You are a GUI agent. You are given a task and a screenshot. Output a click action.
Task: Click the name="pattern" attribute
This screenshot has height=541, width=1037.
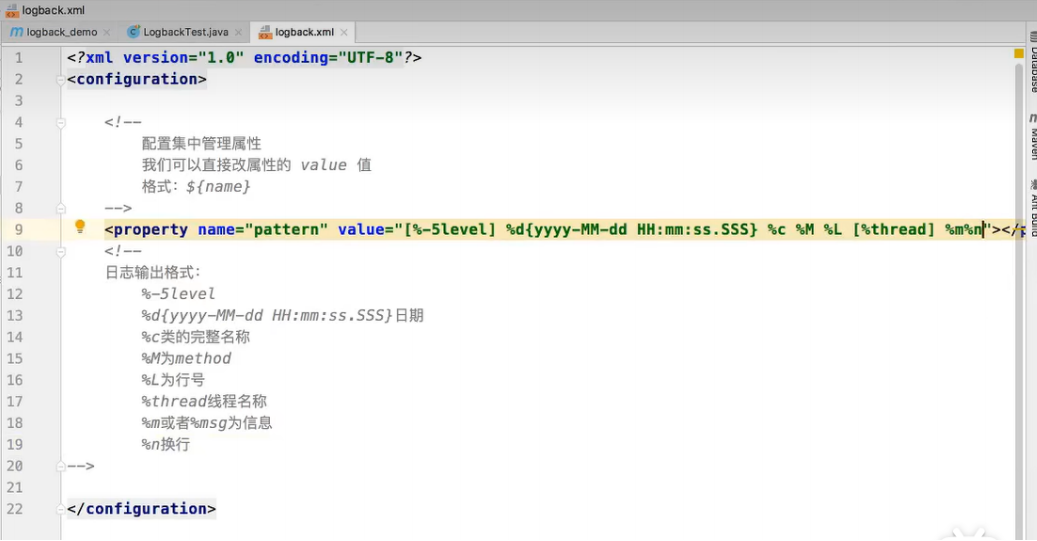click(263, 229)
